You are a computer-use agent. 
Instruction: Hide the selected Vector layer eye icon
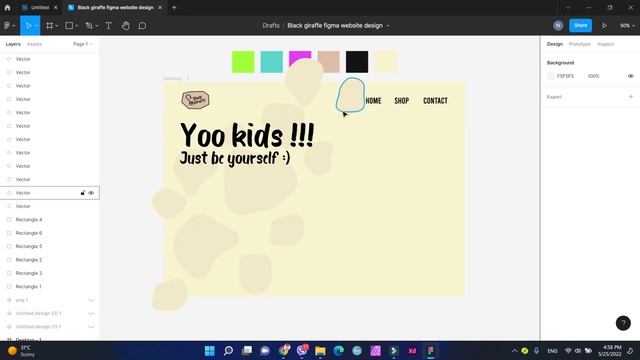click(x=91, y=193)
